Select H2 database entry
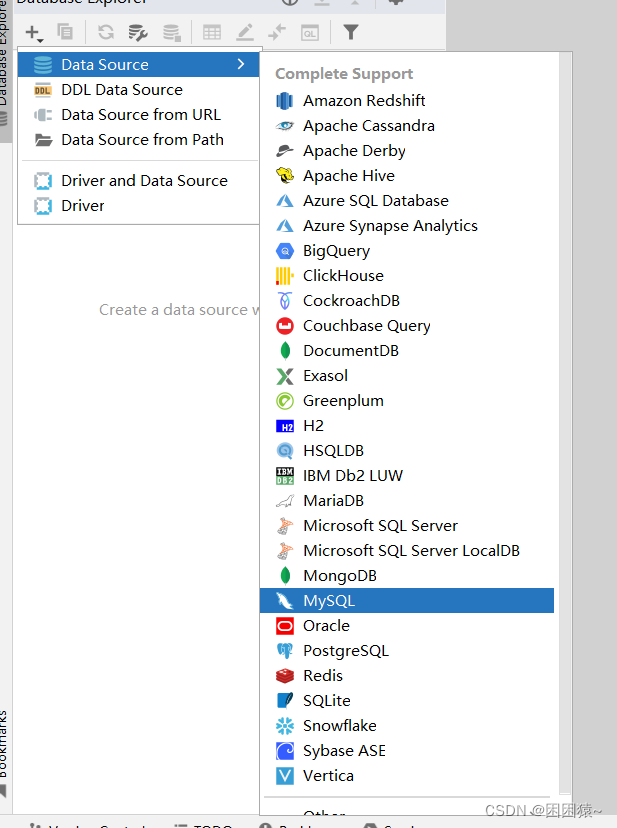The width and height of the screenshot is (617, 828). click(407, 426)
